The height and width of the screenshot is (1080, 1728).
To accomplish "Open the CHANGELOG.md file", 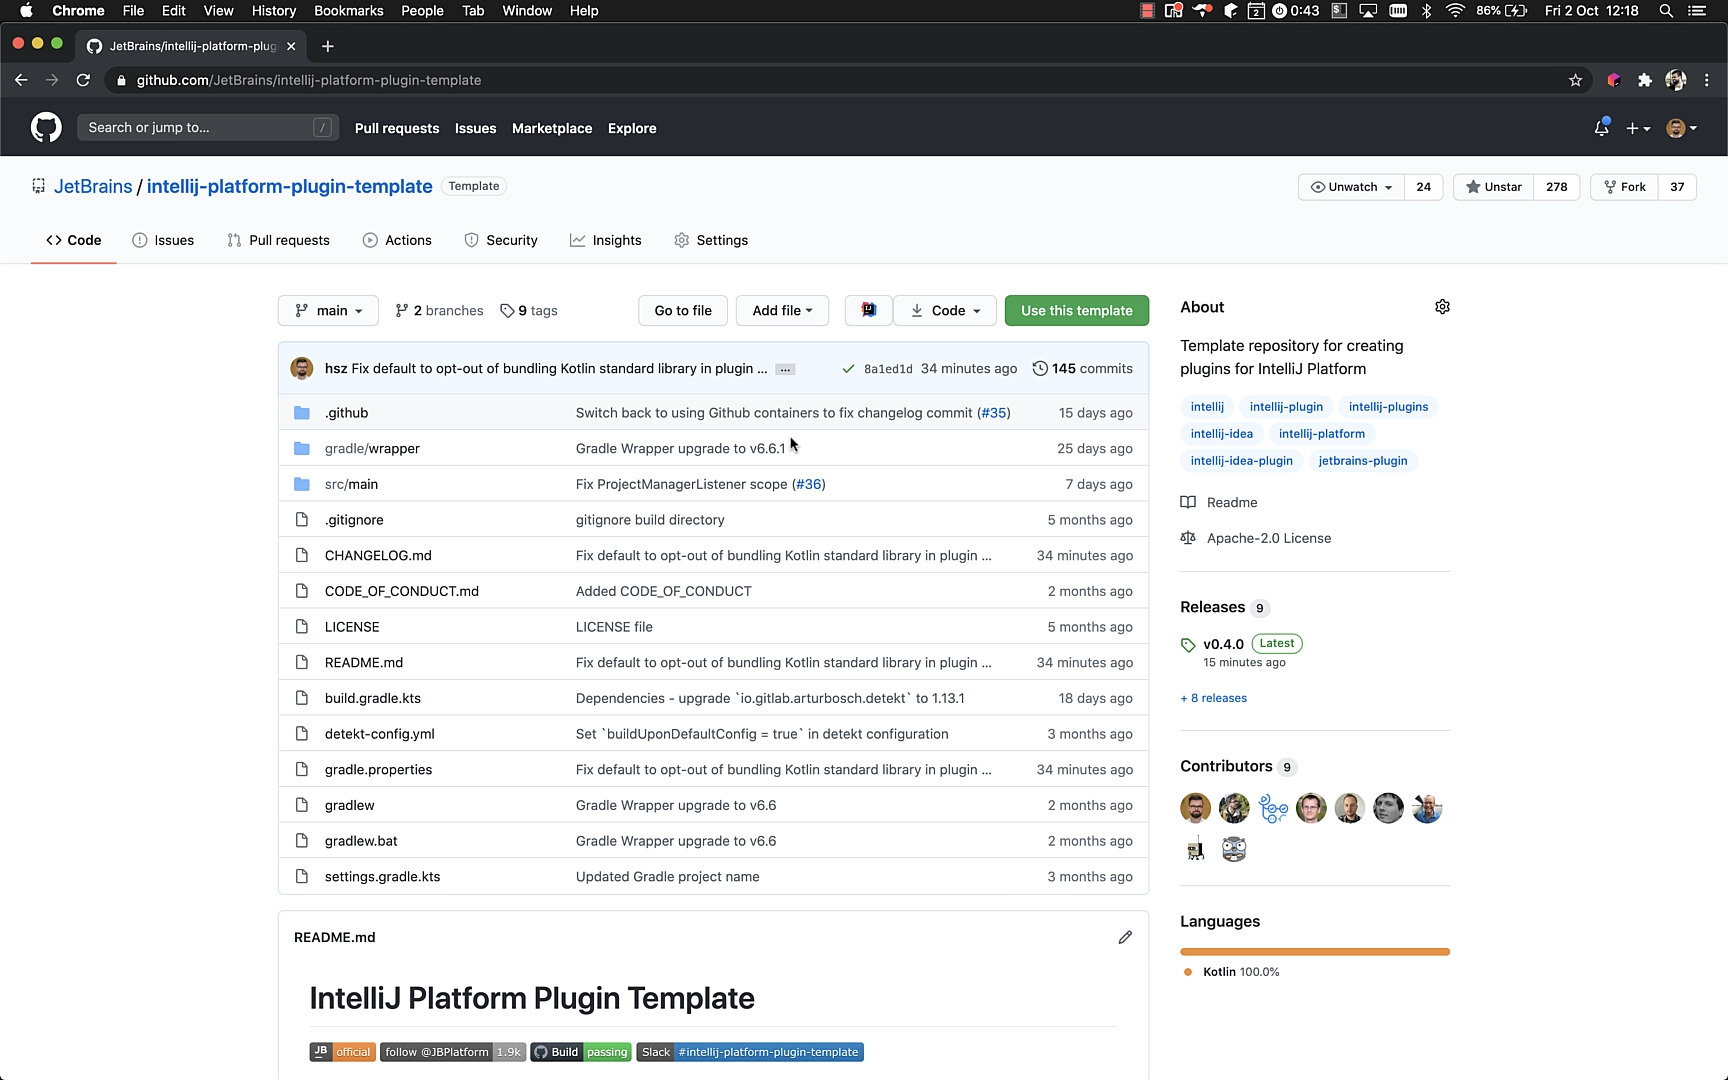I will (378, 555).
